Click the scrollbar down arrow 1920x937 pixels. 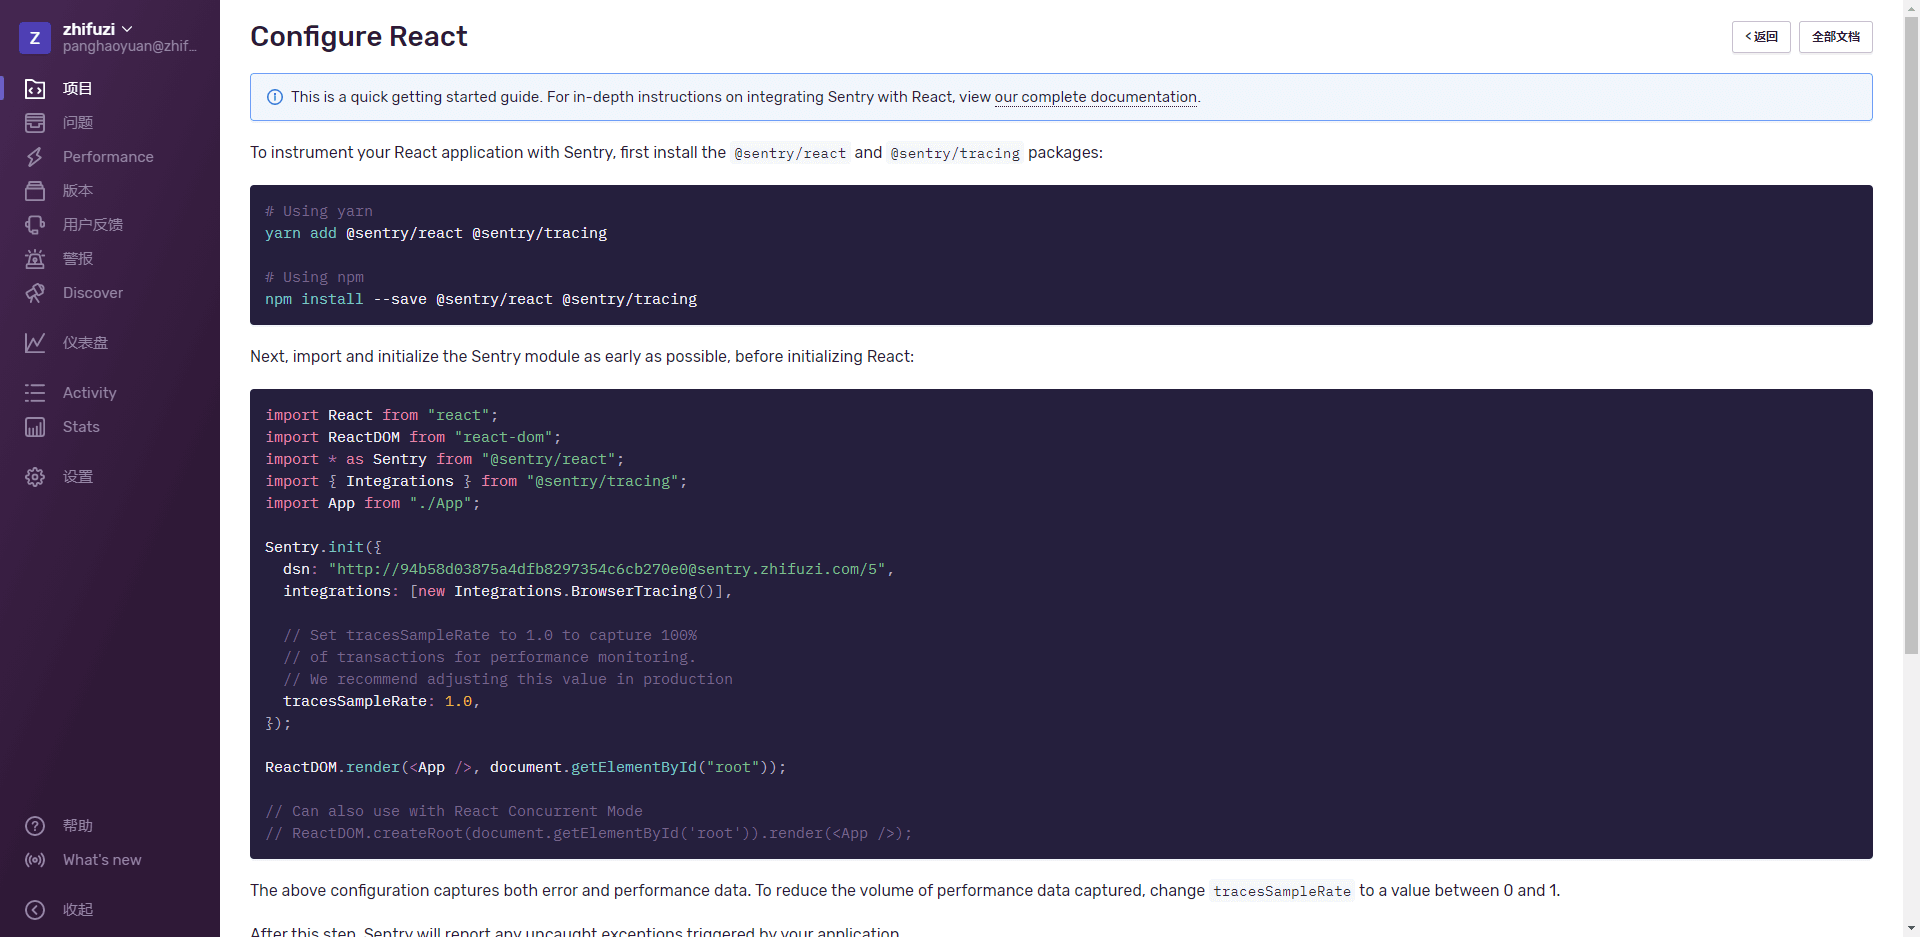[1911, 929]
